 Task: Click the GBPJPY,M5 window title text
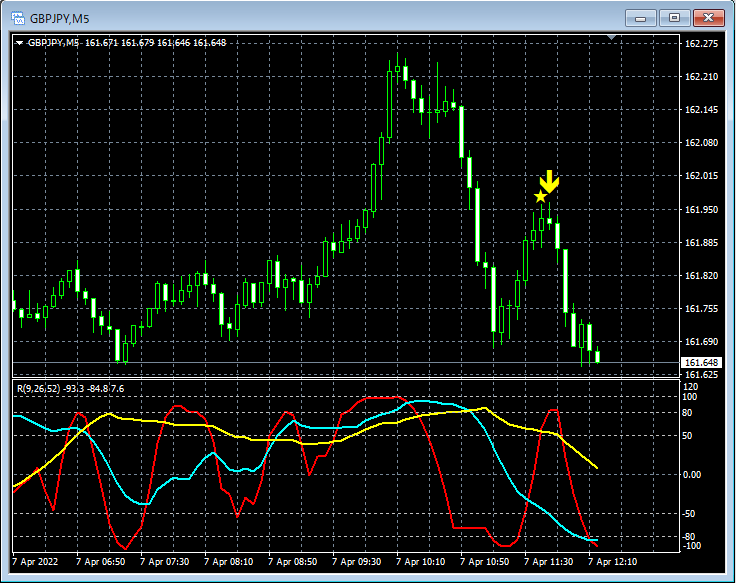[60, 19]
